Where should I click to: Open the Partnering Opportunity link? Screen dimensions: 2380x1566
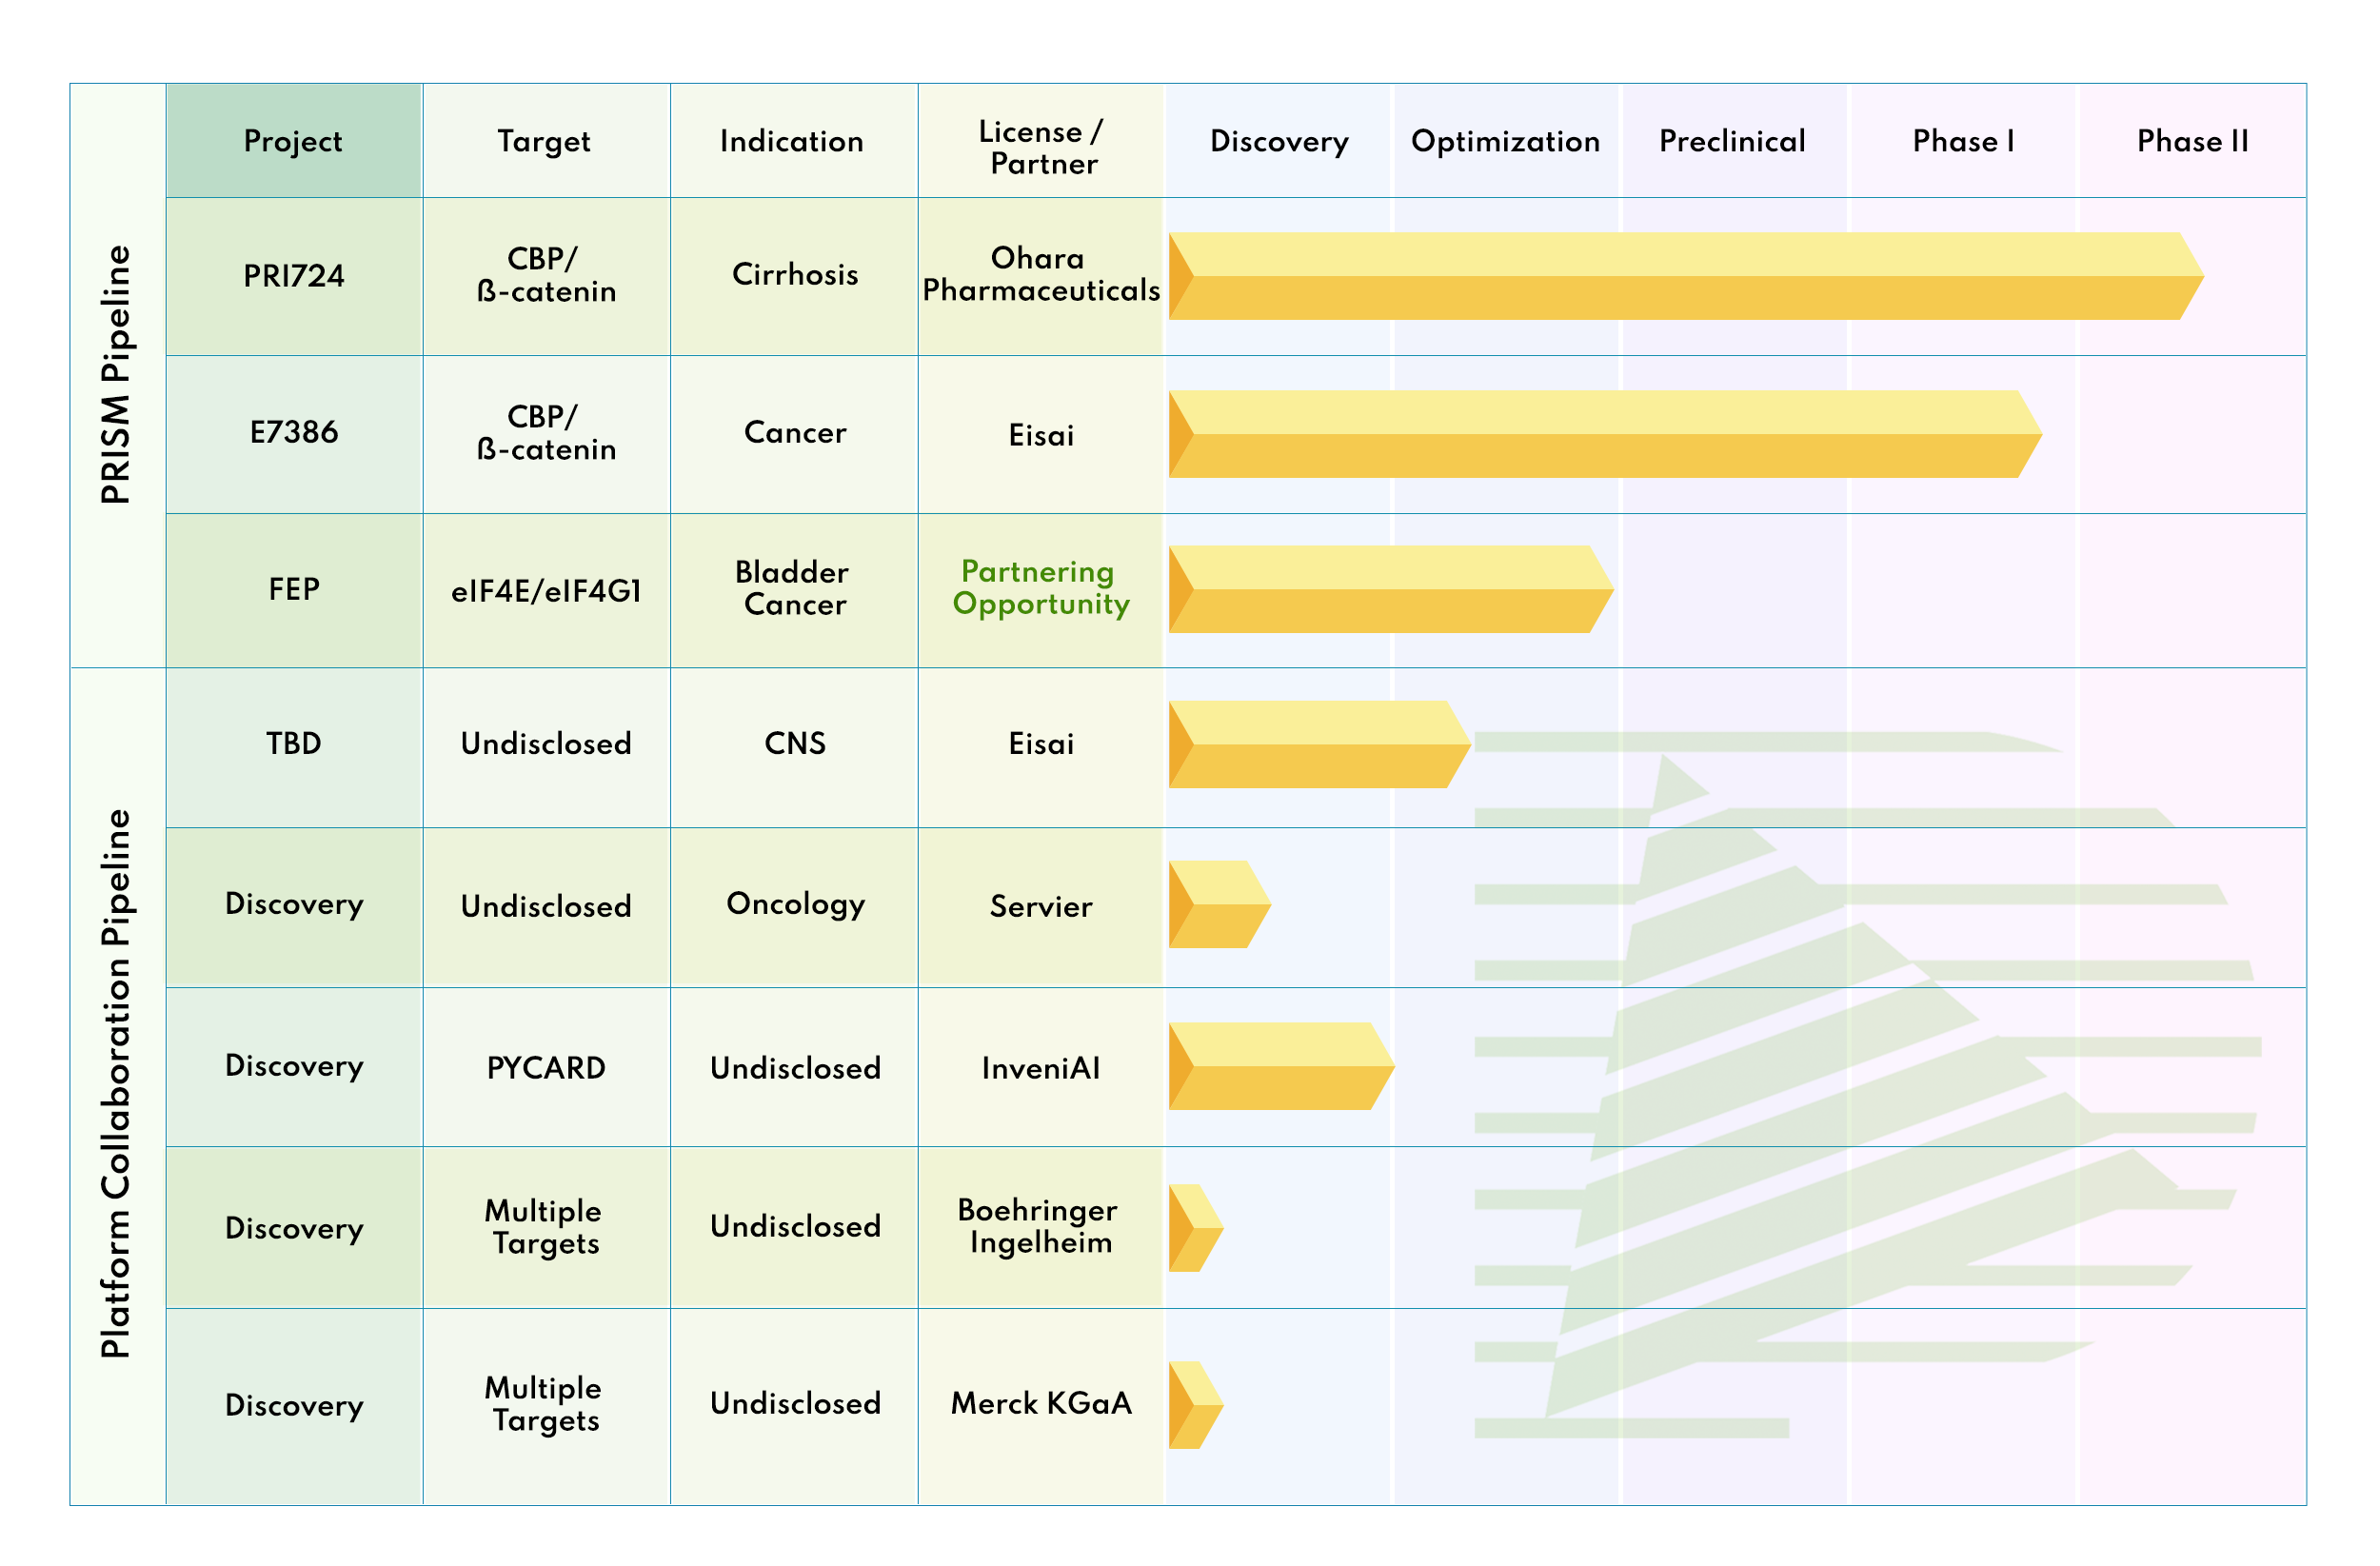click(1040, 588)
